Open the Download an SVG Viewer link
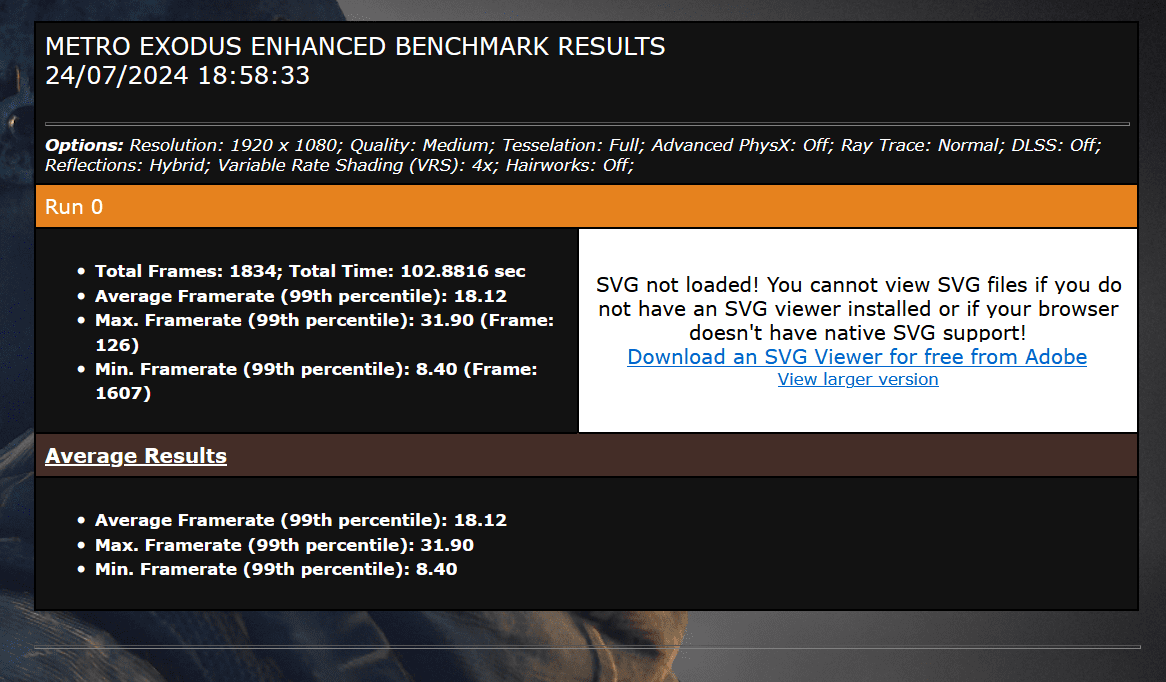The image size is (1166, 682). tap(857, 357)
